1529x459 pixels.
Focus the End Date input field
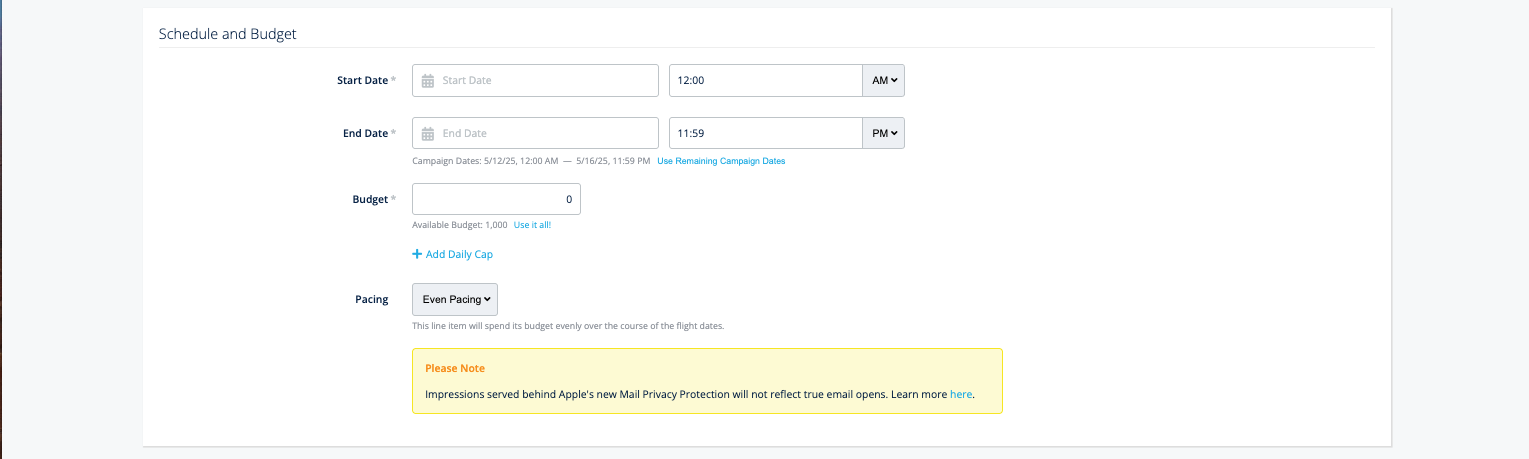(x=545, y=134)
